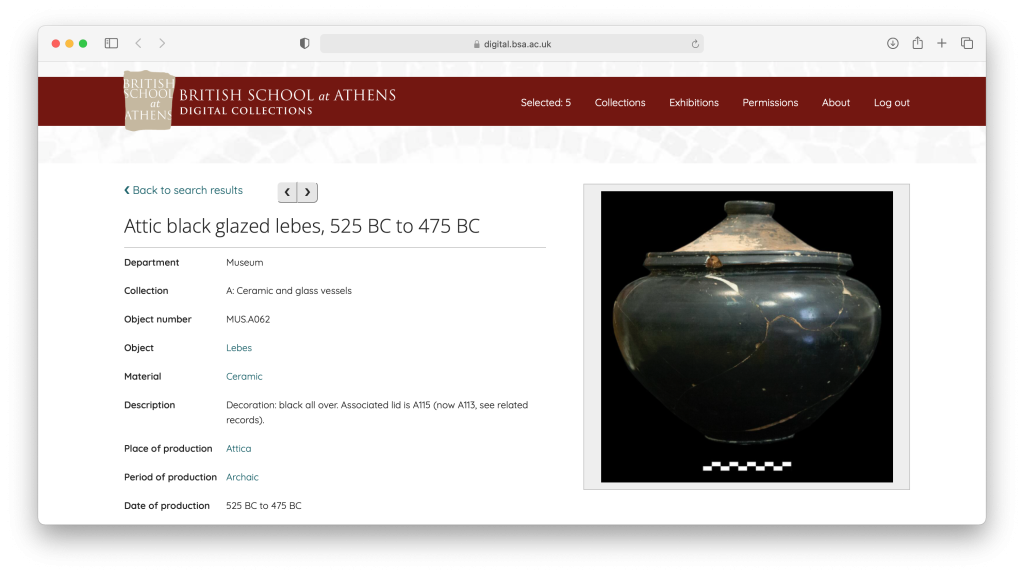1024x575 pixels.
Task: Open the Exhibitions menu item
Action: coord(694,103)
